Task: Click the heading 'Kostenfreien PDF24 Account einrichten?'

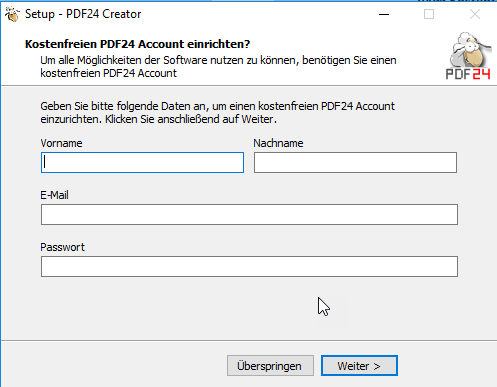Action: 138,44
